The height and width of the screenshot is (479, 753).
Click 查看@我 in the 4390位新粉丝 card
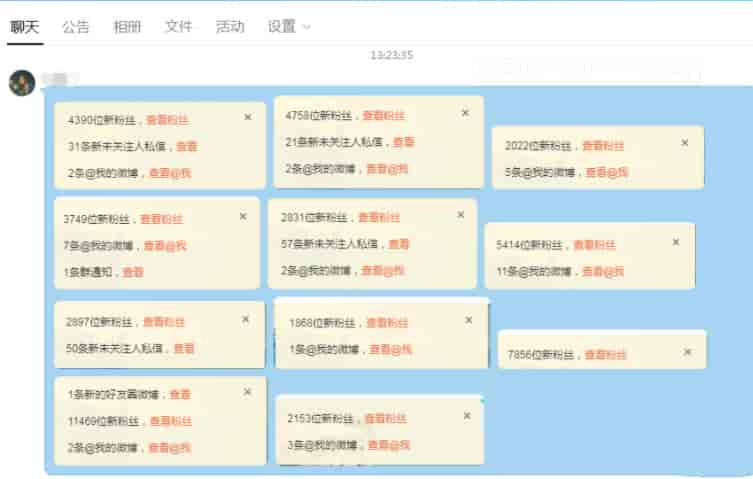170,172
